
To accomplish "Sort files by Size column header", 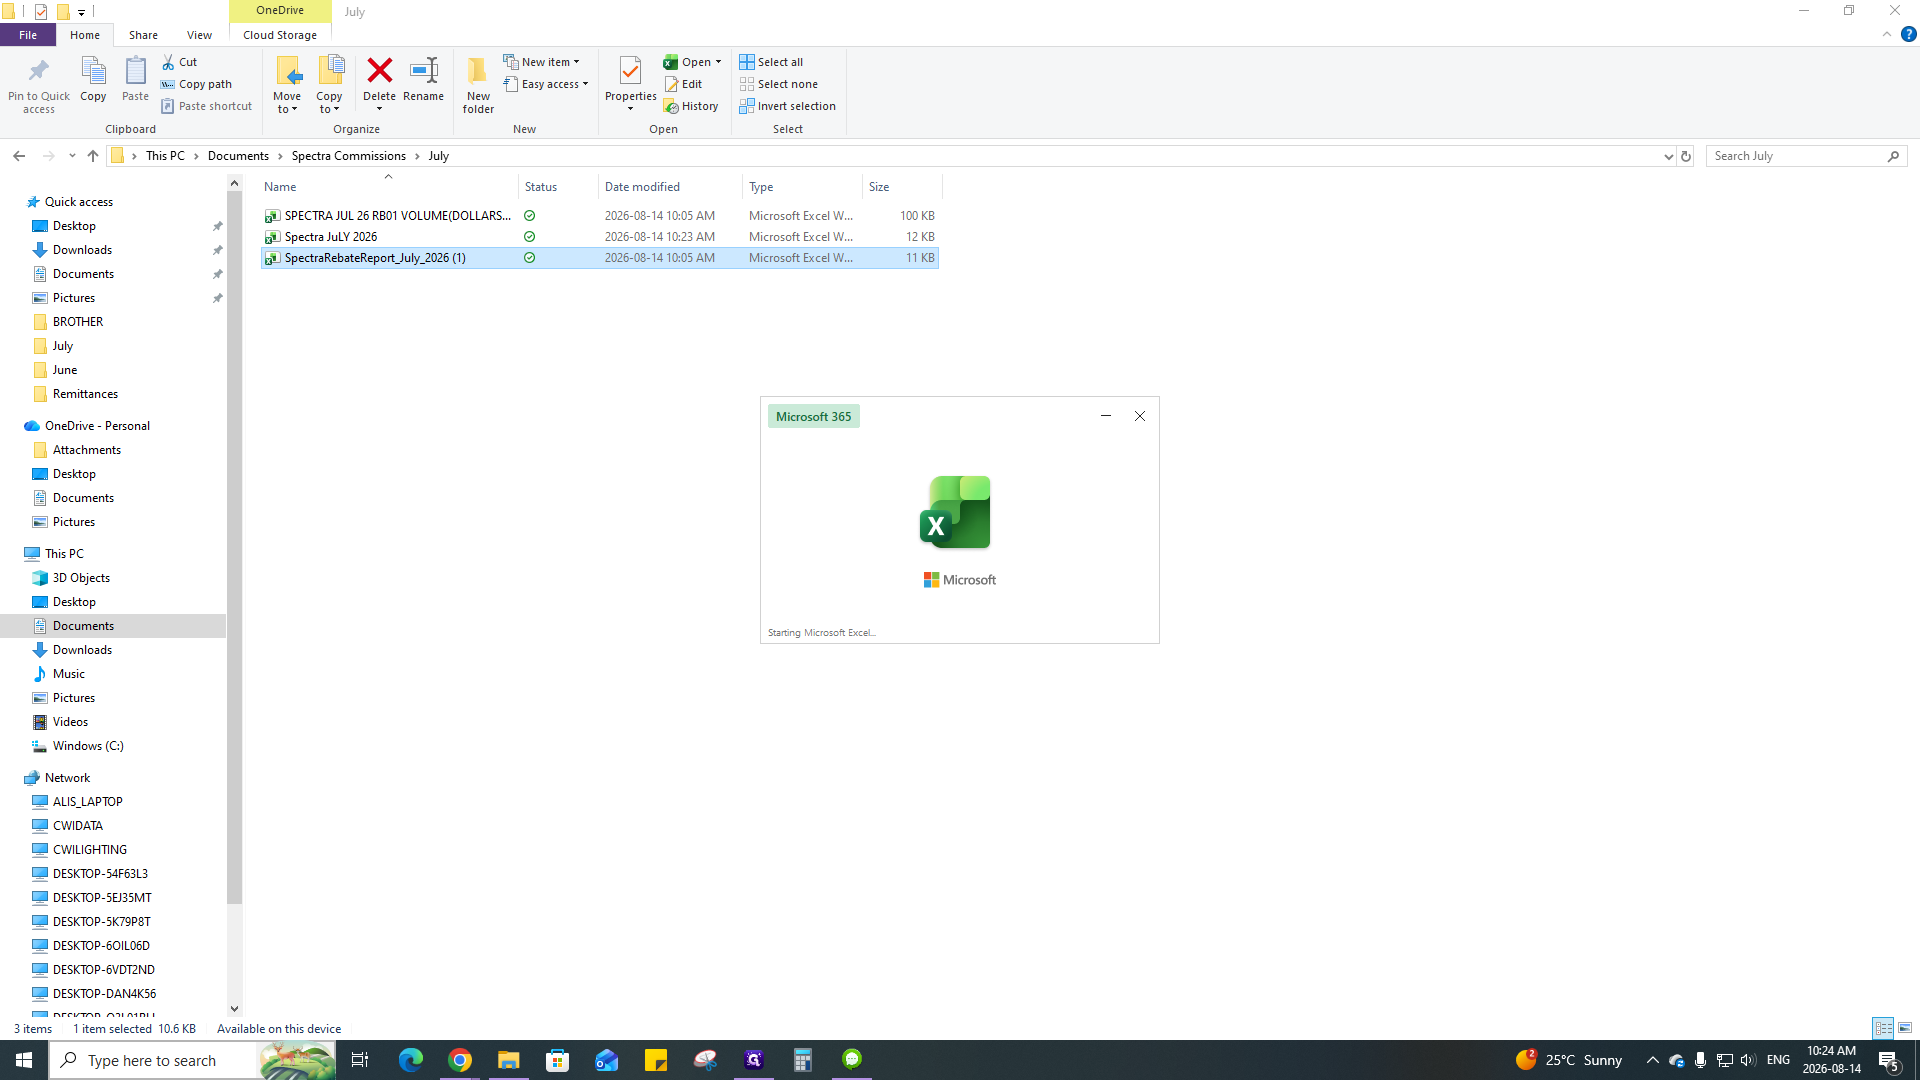I will click(x=902, y=187).
